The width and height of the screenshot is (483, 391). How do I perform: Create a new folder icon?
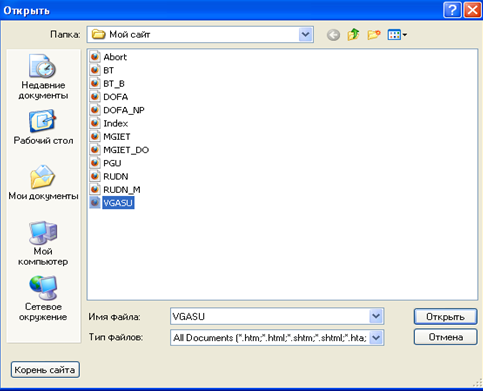pos(374,35)
